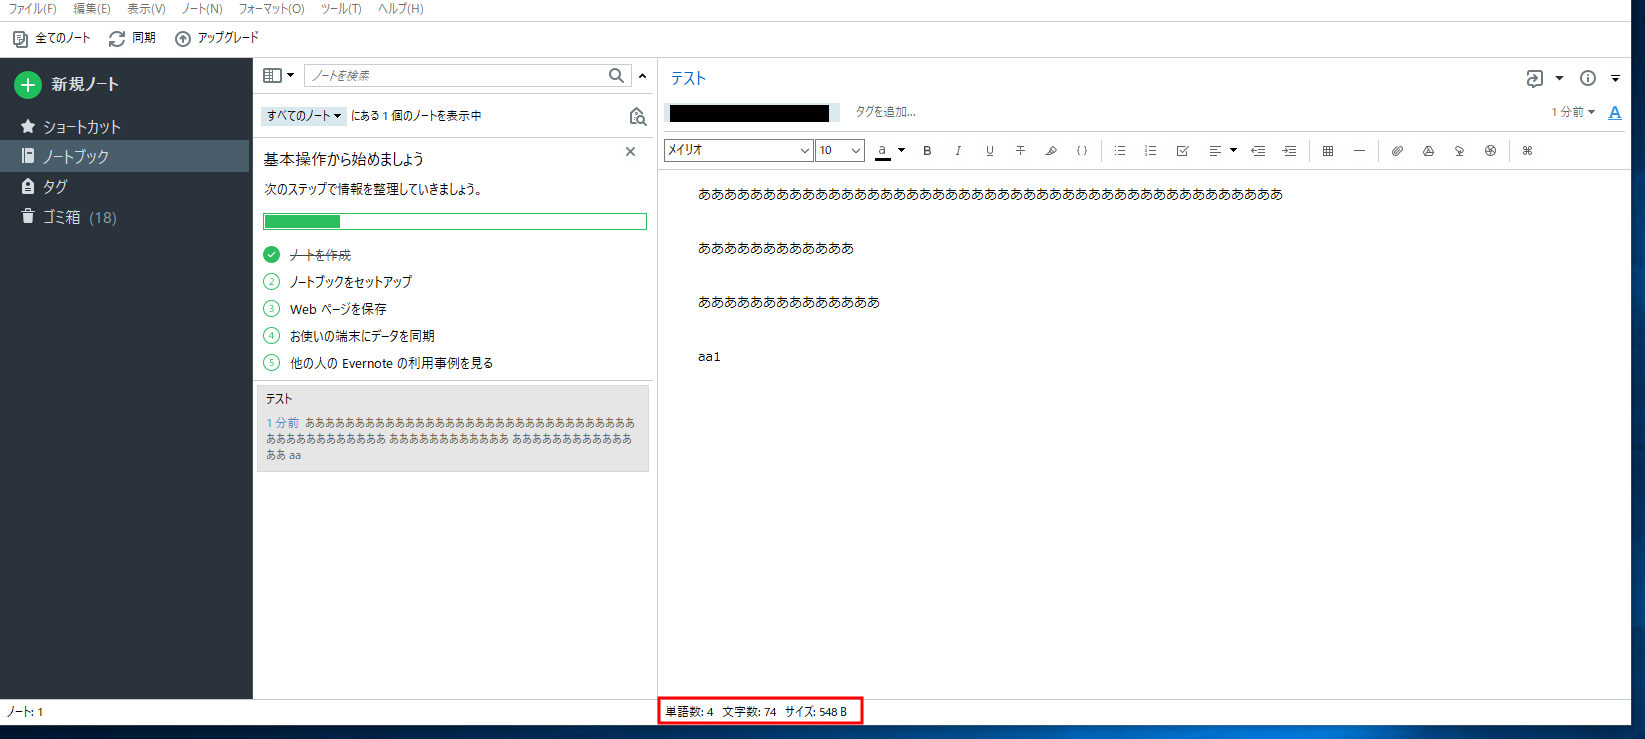Viewport: 1645px width, 739px height.
Task: Insert a horizontal rule
Action: point(1359,151)
